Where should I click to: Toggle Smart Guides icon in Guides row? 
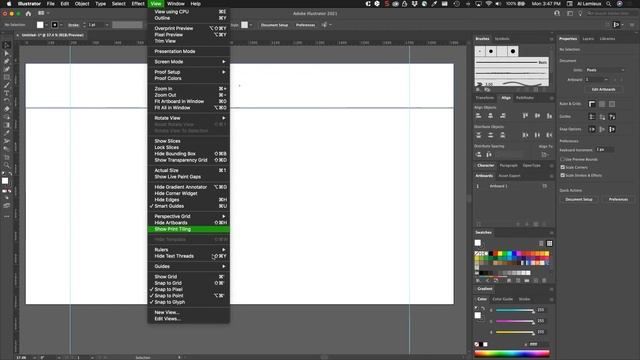612,117
